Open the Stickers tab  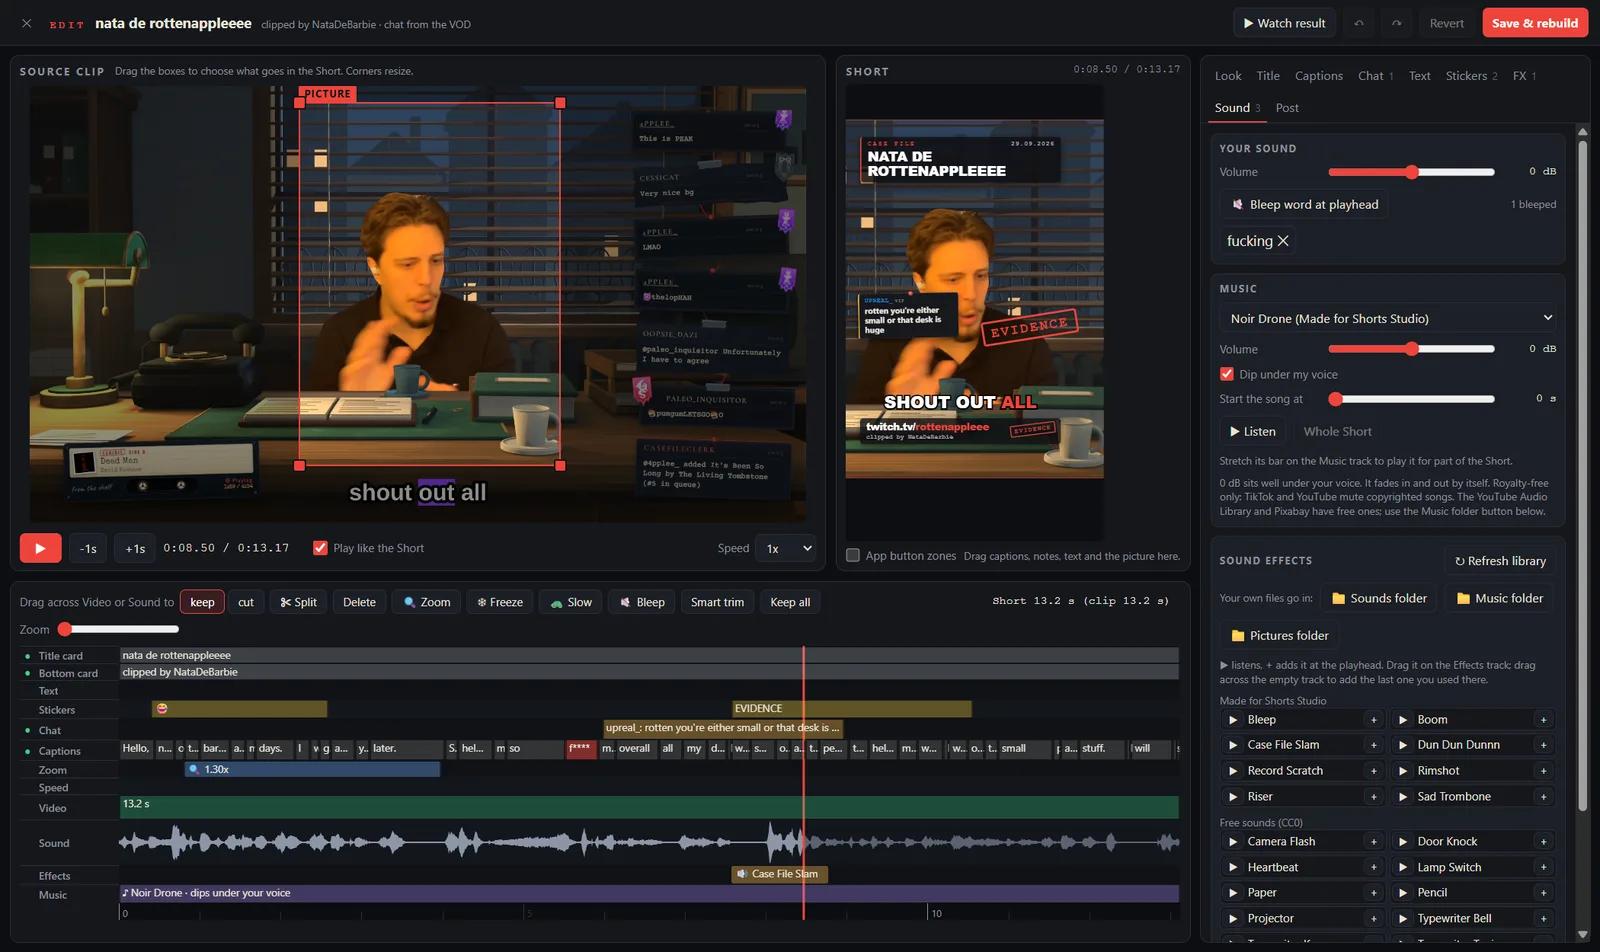[1471, 76]
